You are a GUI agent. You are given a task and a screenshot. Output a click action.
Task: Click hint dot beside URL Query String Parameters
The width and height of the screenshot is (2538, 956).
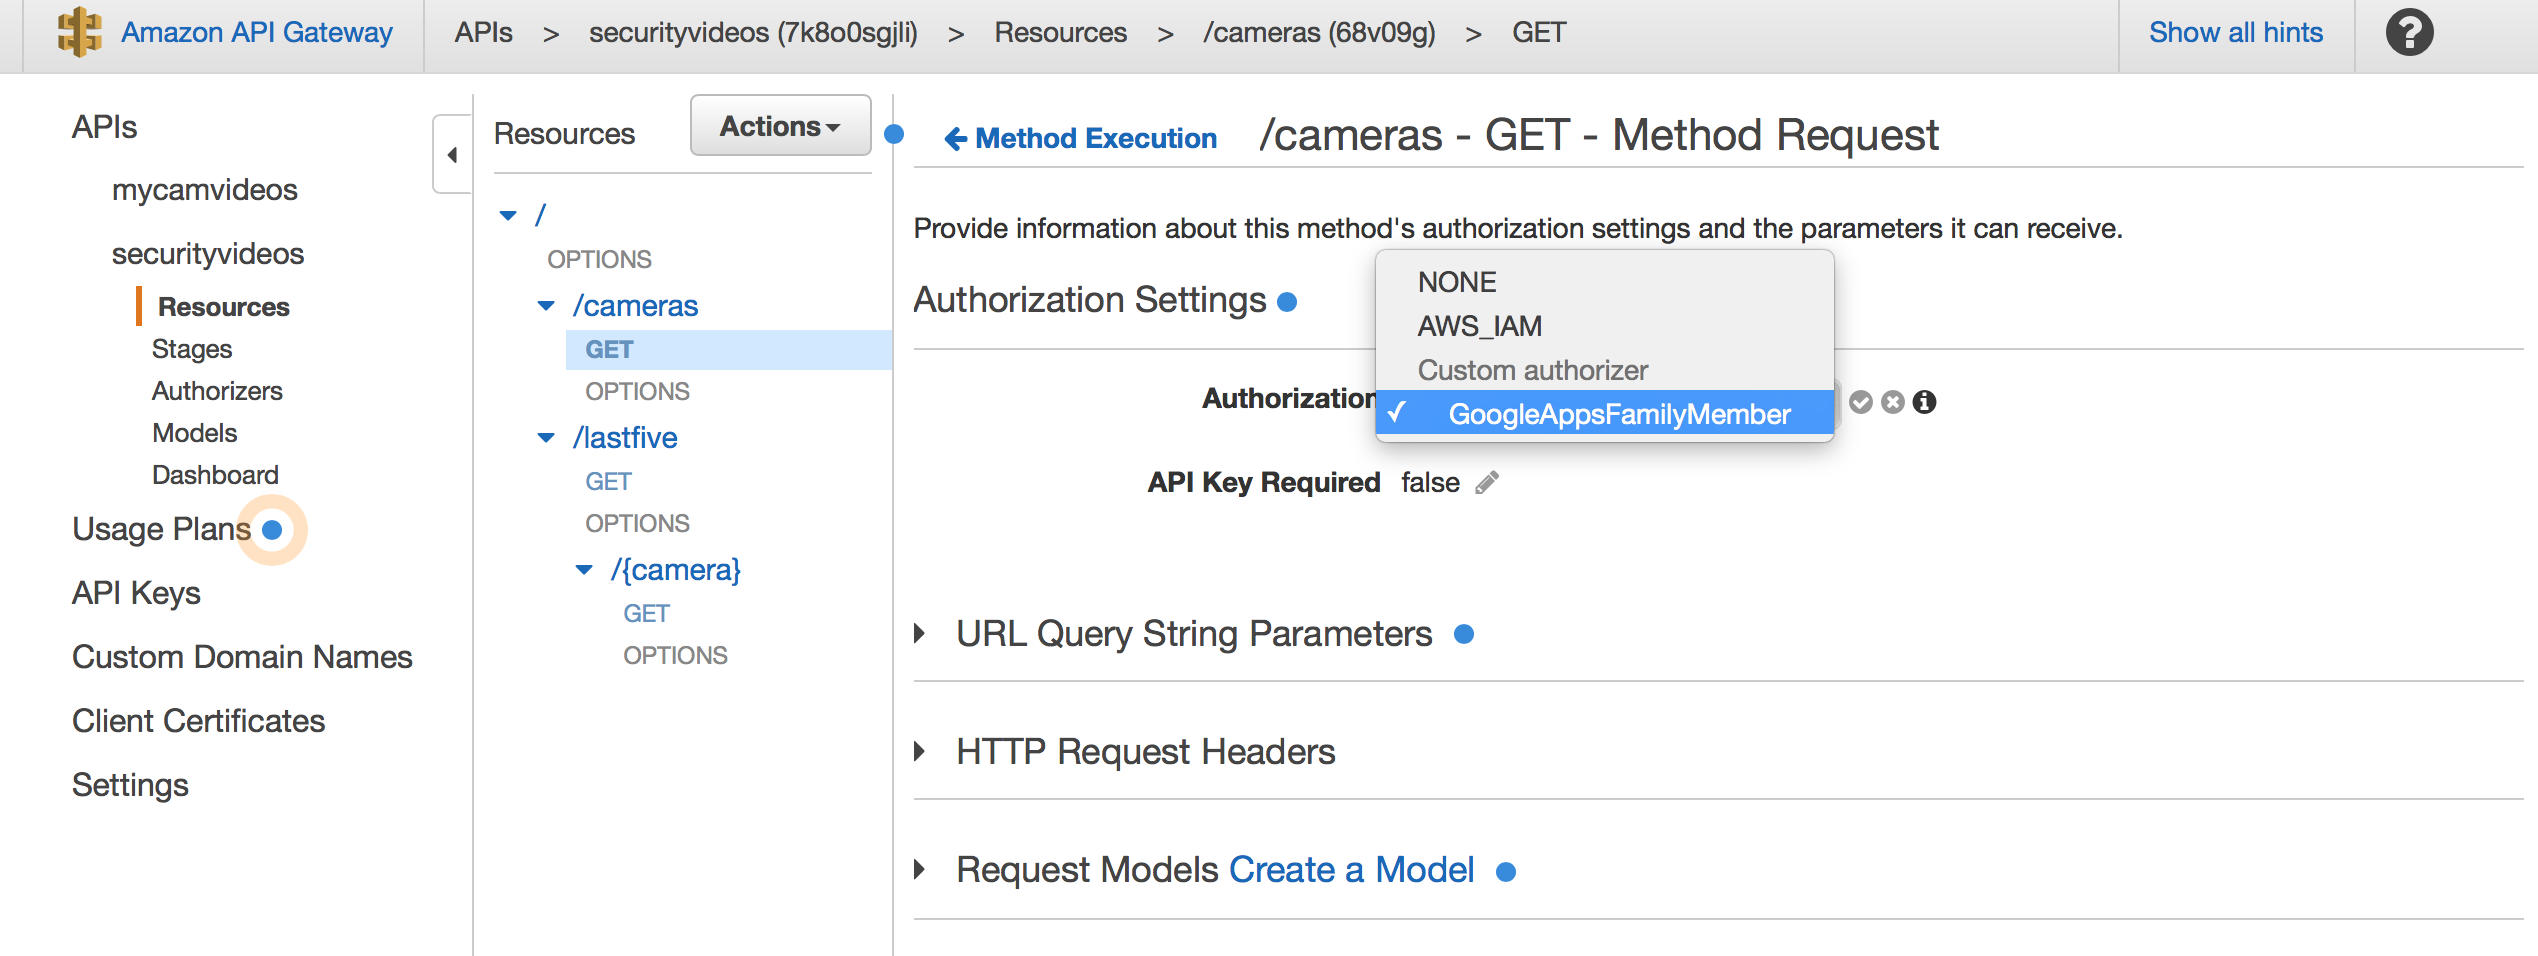click(1464, 634)
